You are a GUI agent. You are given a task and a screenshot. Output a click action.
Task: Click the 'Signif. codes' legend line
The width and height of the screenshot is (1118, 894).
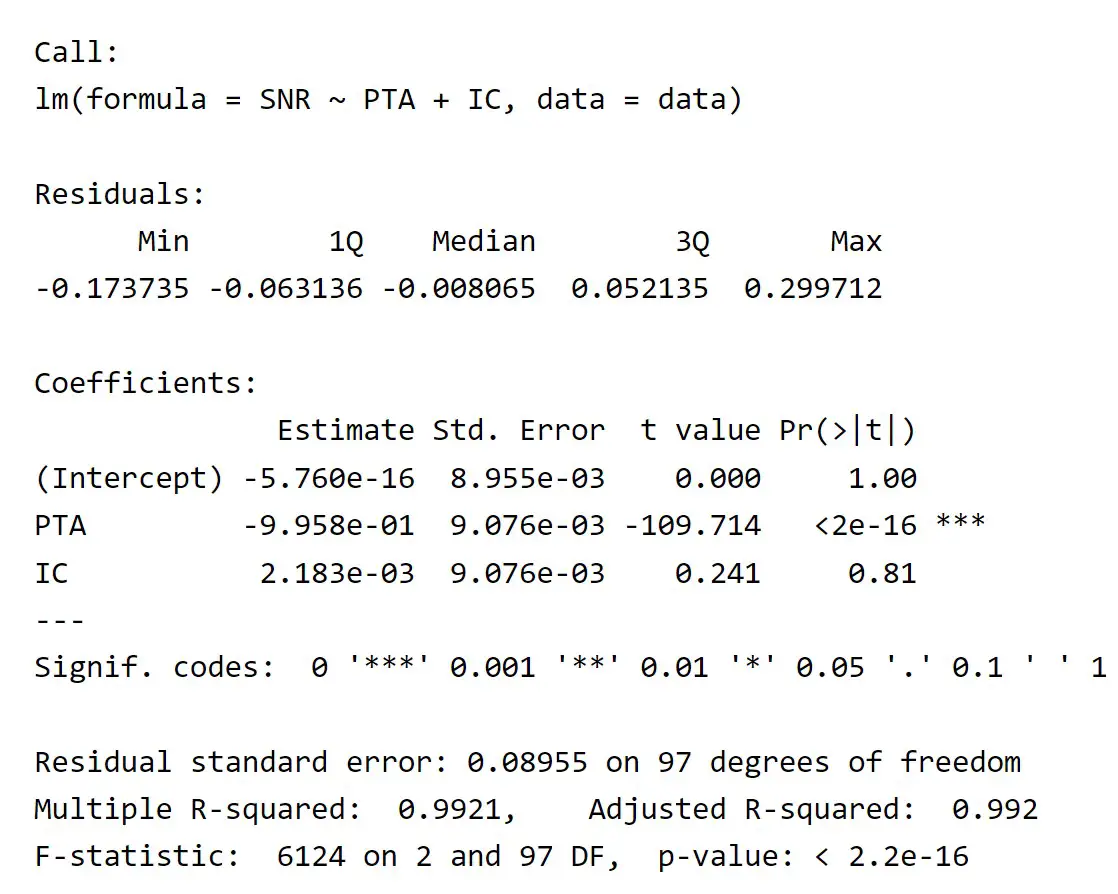coord(570,667)
